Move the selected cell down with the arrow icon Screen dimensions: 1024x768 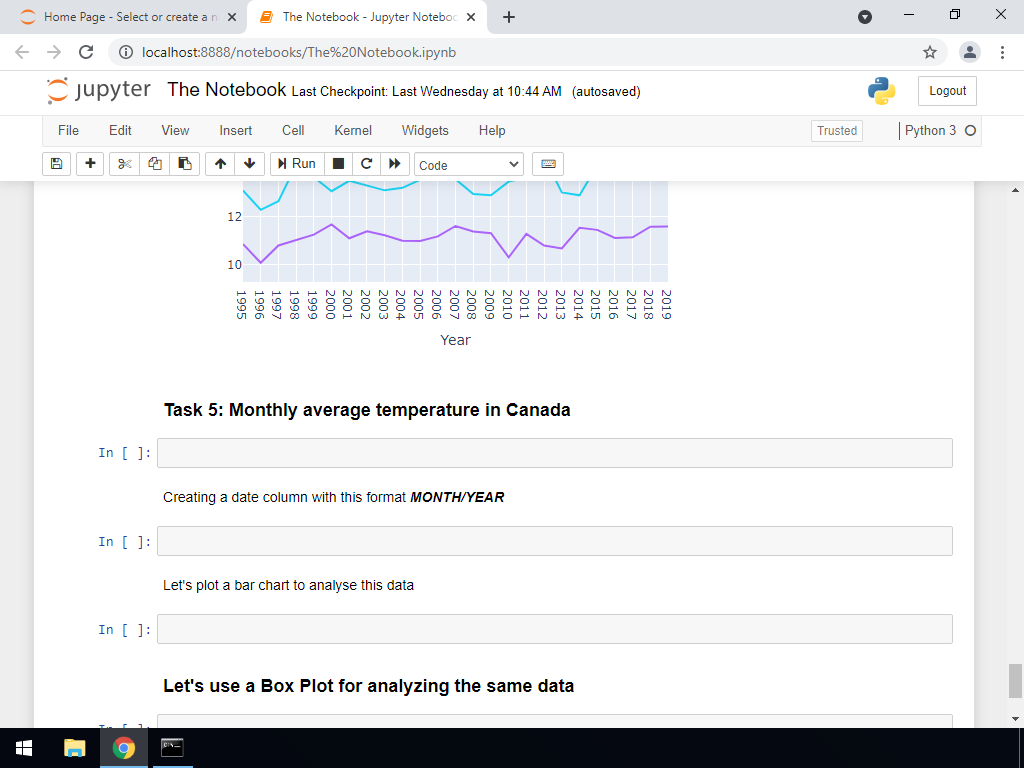(249, 164)
